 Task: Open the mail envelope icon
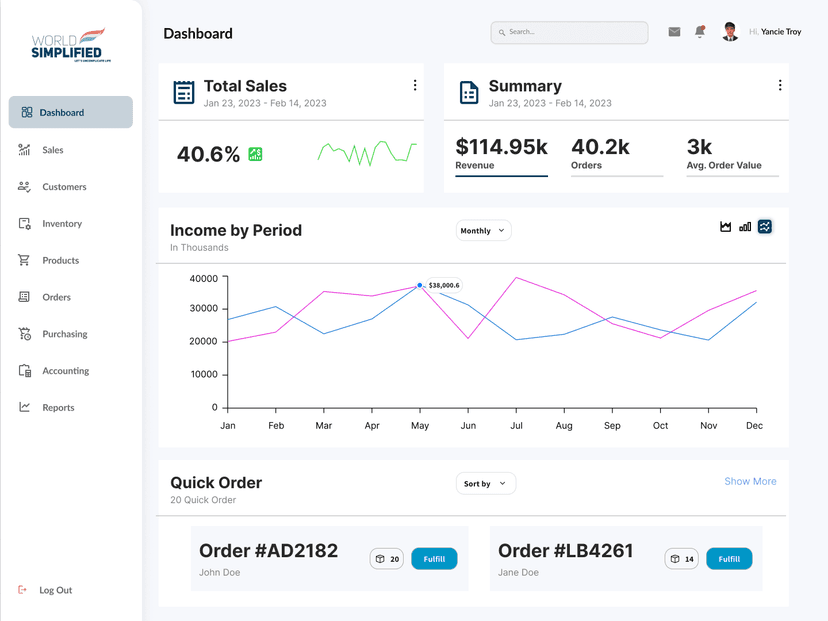click(x=674, y=32)
